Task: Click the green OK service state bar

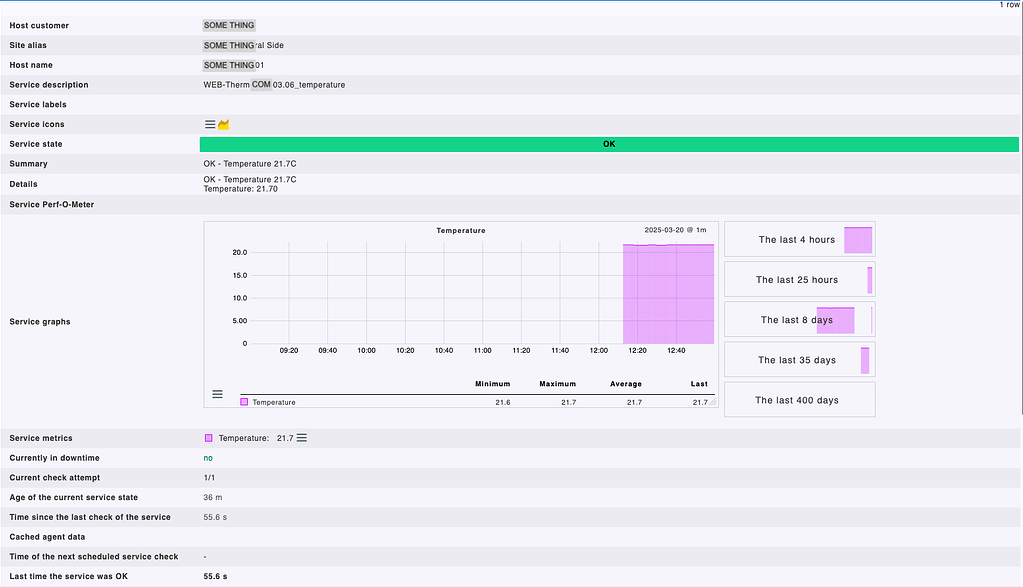Action: [609, 144]
